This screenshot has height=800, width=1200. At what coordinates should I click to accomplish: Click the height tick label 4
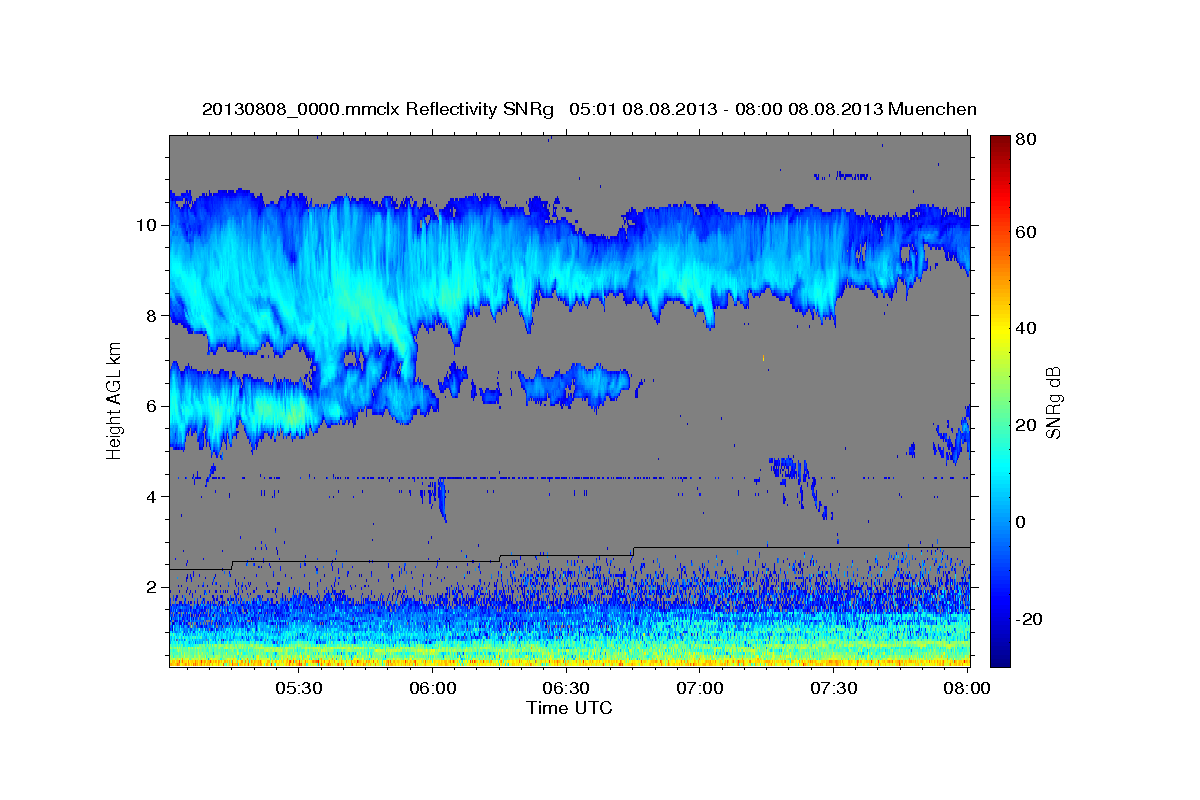[x=150, y=497]
